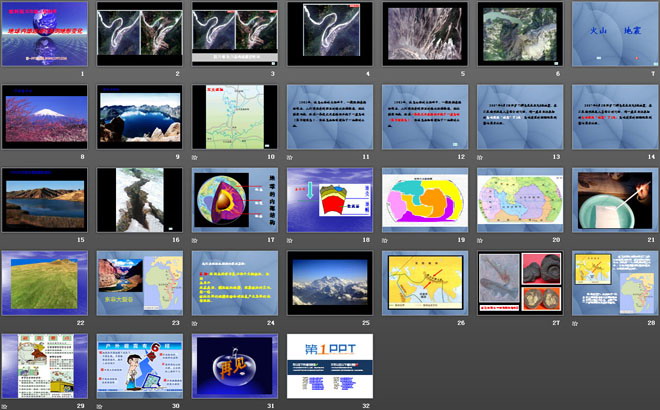Click animation star icon below slide 17
This screenshot has width=660, height=410.
pyautogui.click(x=196, y=240)
